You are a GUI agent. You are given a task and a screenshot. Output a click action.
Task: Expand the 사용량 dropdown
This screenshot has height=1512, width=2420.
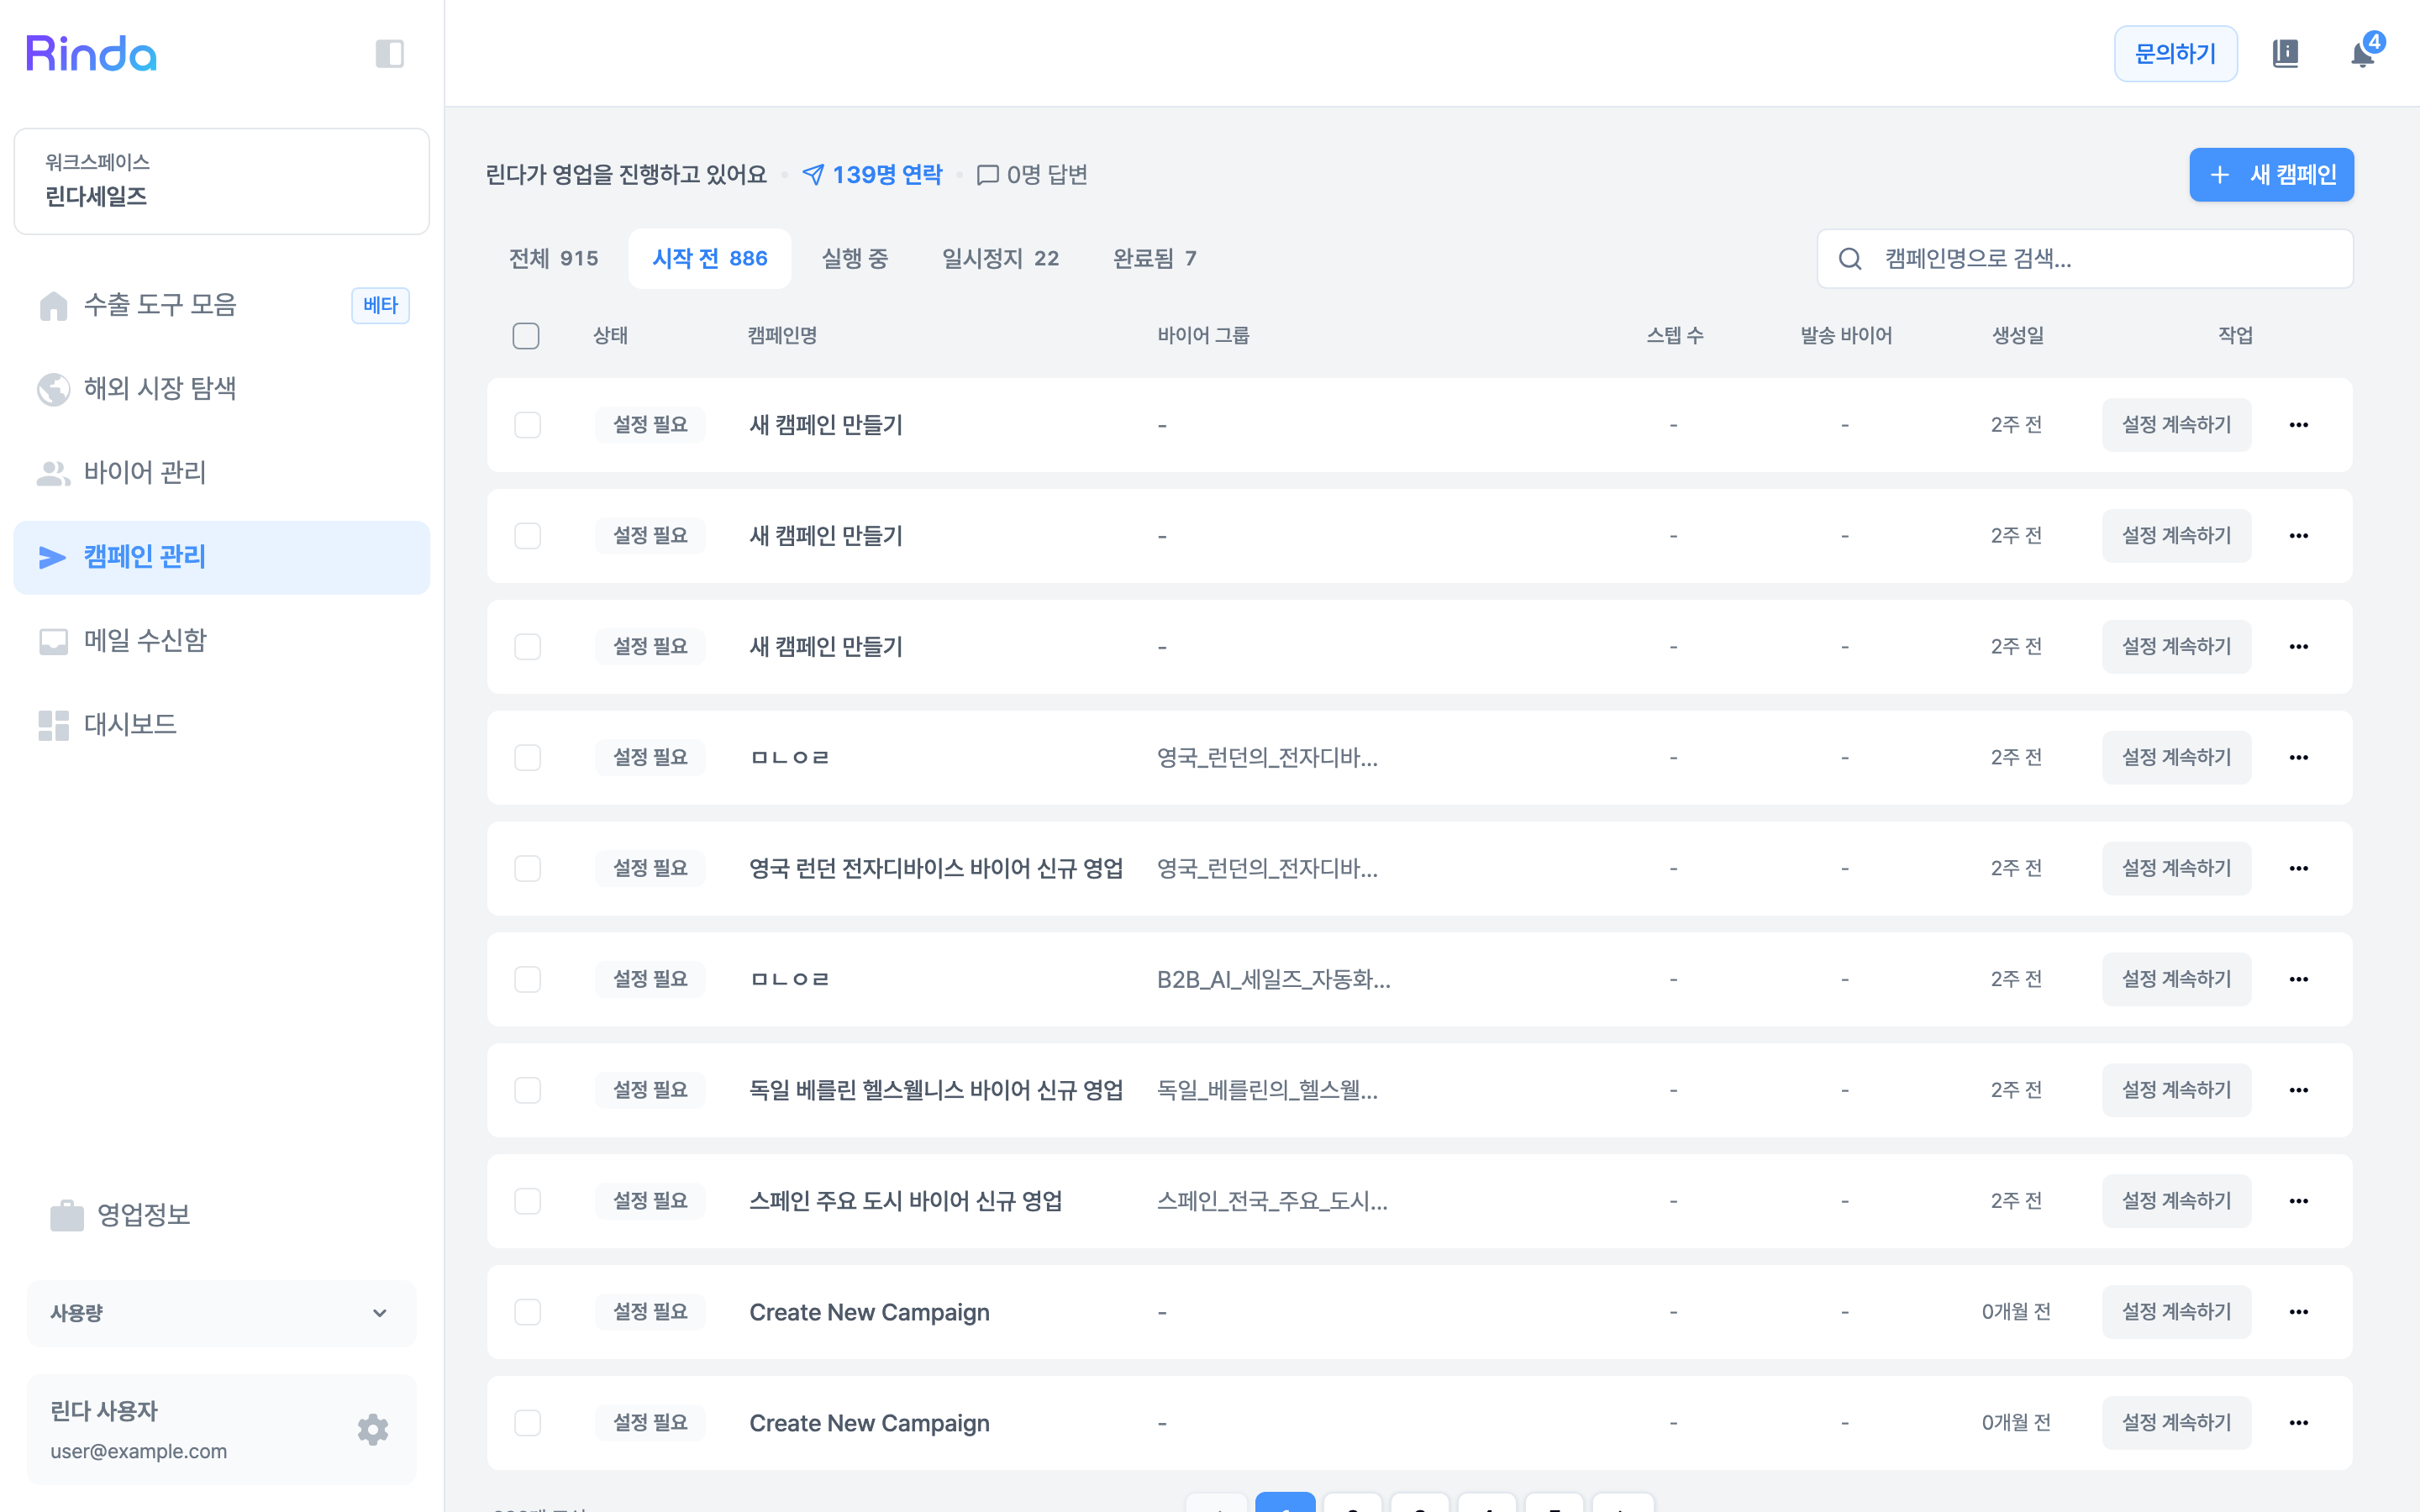point(221,1313)
